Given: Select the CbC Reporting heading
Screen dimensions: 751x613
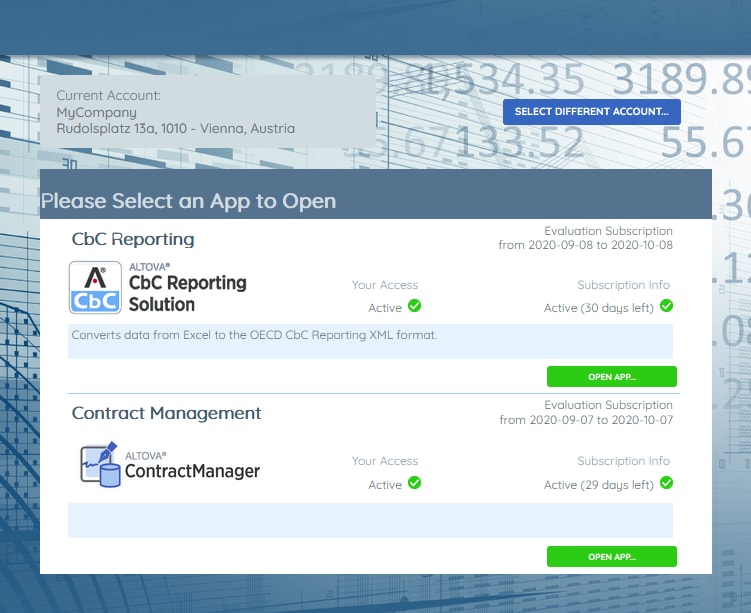Looking at the screenshot, I should (x=133, y=239).
